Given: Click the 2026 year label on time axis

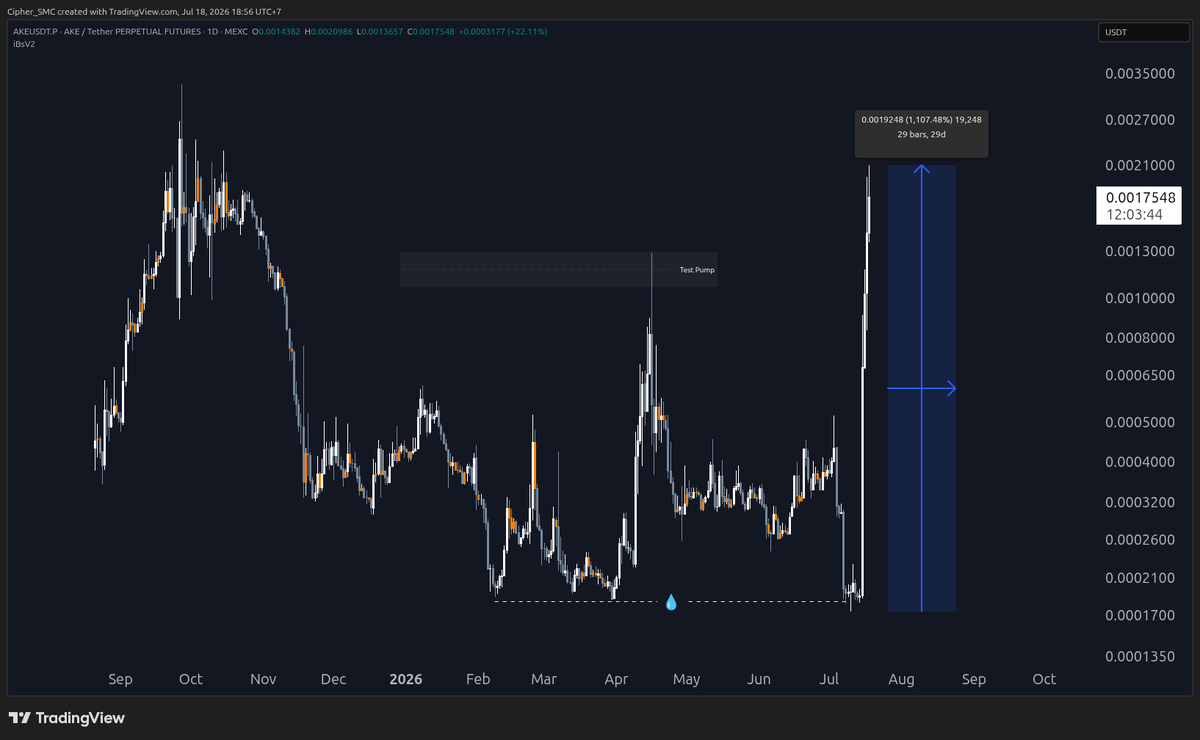Looking at the screenshot, I should [405, 679].
